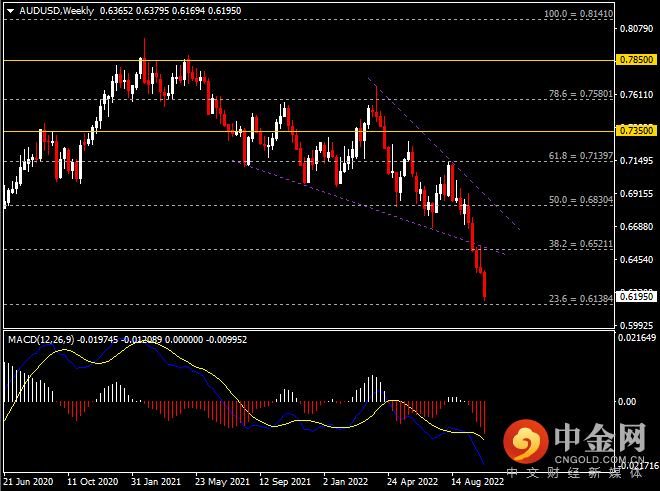Click the last red MACD histogram bar
Viewport: 660px width, 491px height.
485,417
